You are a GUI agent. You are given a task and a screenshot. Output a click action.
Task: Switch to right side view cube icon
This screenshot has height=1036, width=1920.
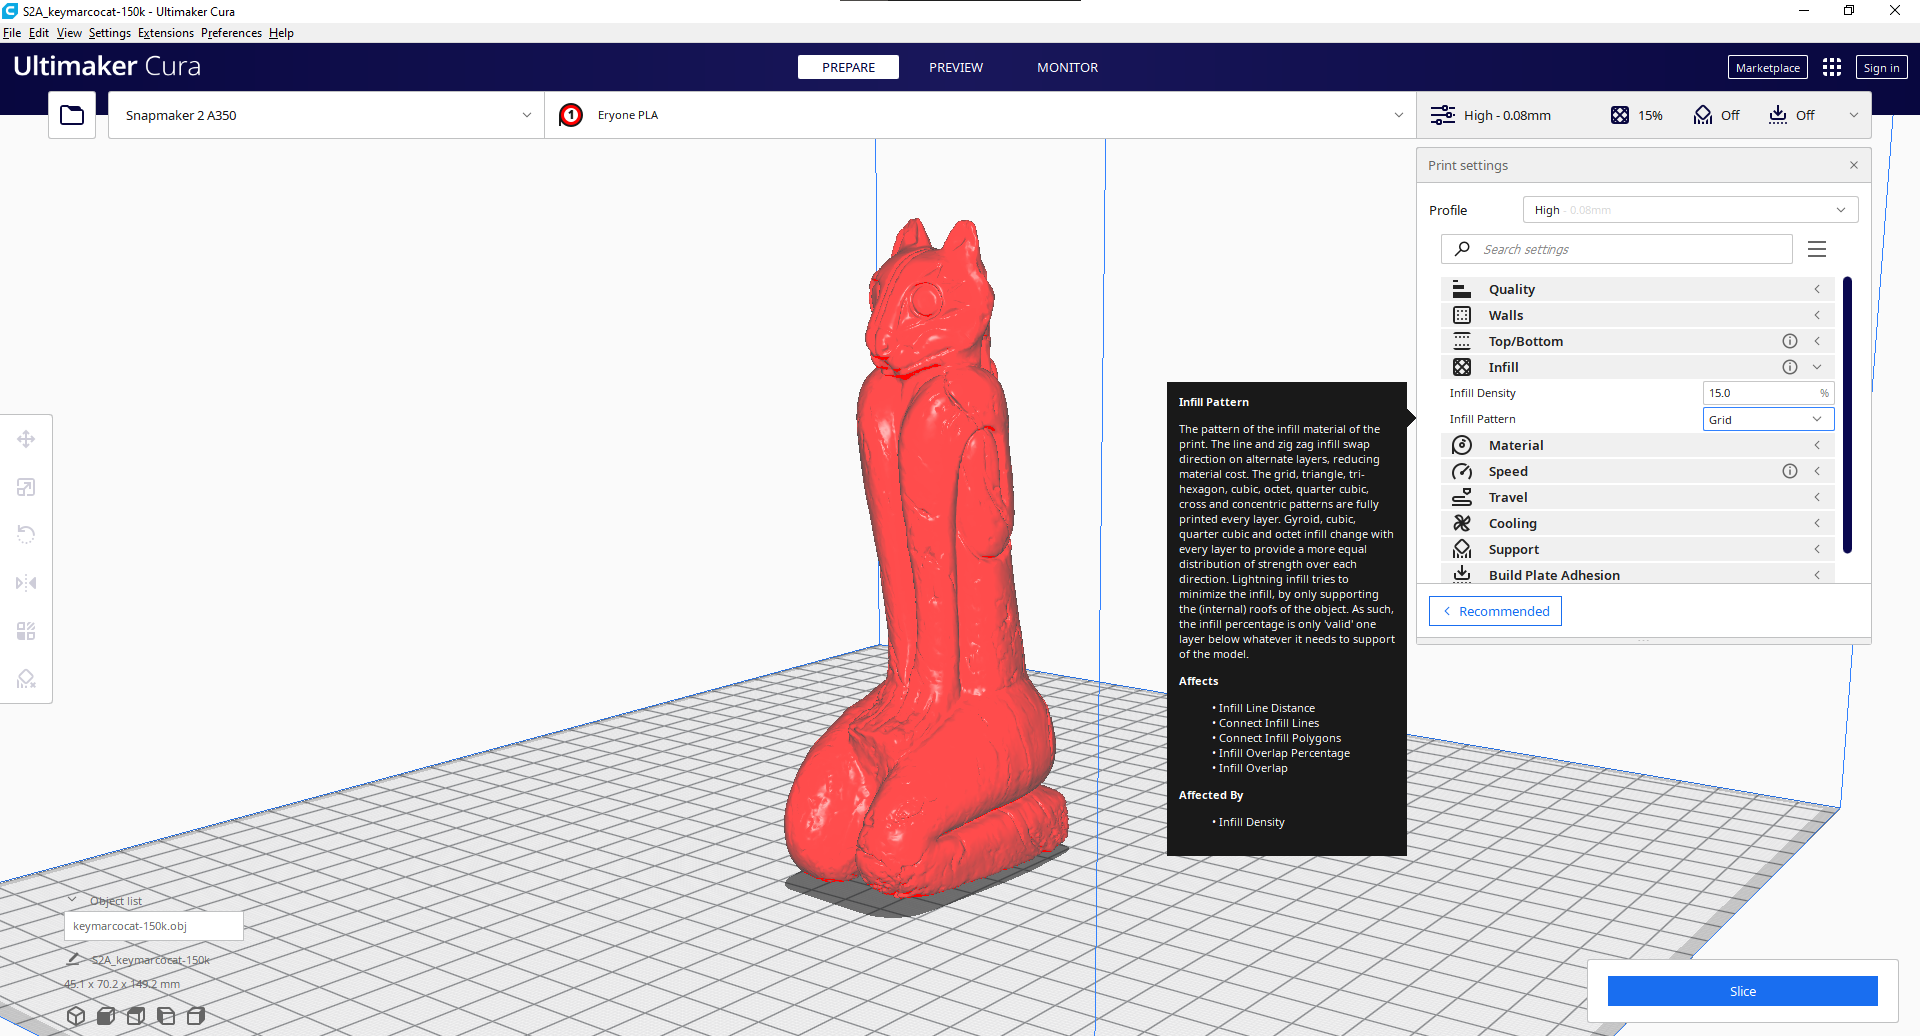point(195,1016)
